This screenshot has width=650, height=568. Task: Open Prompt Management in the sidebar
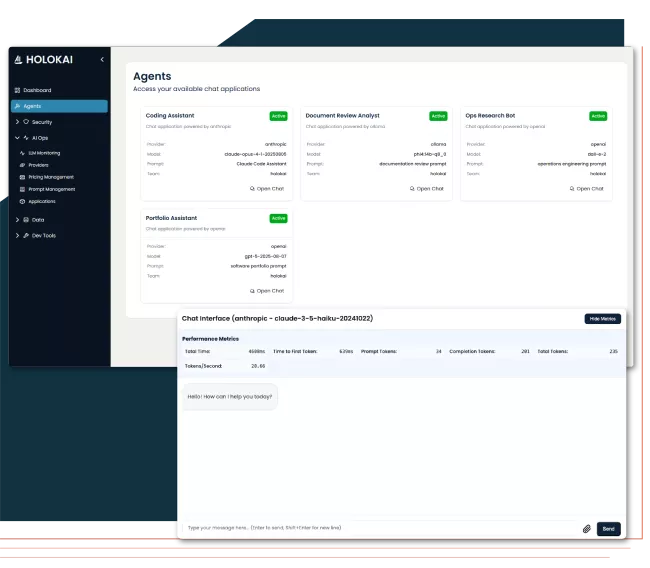51,189
